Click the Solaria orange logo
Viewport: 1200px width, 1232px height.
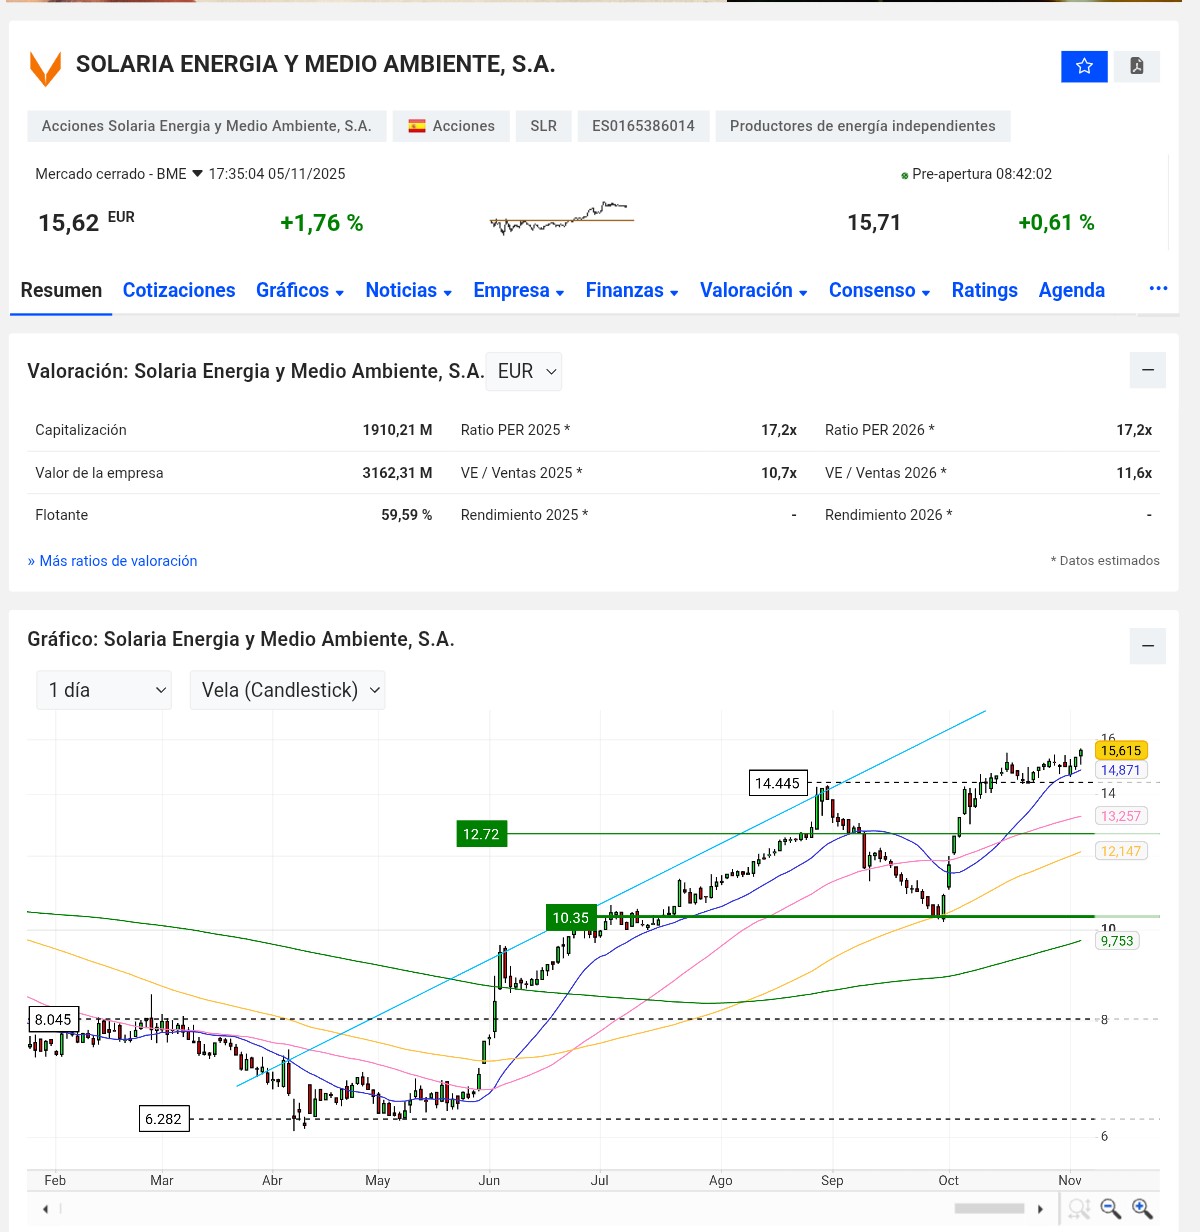pos(46,67)
